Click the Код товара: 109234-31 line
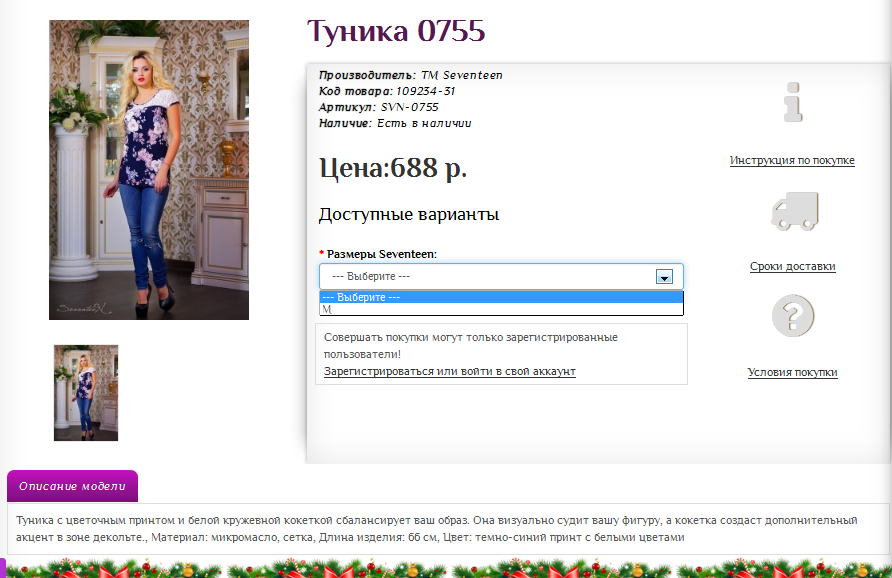Viewport: 892px width, 578px height. [387, 91]
